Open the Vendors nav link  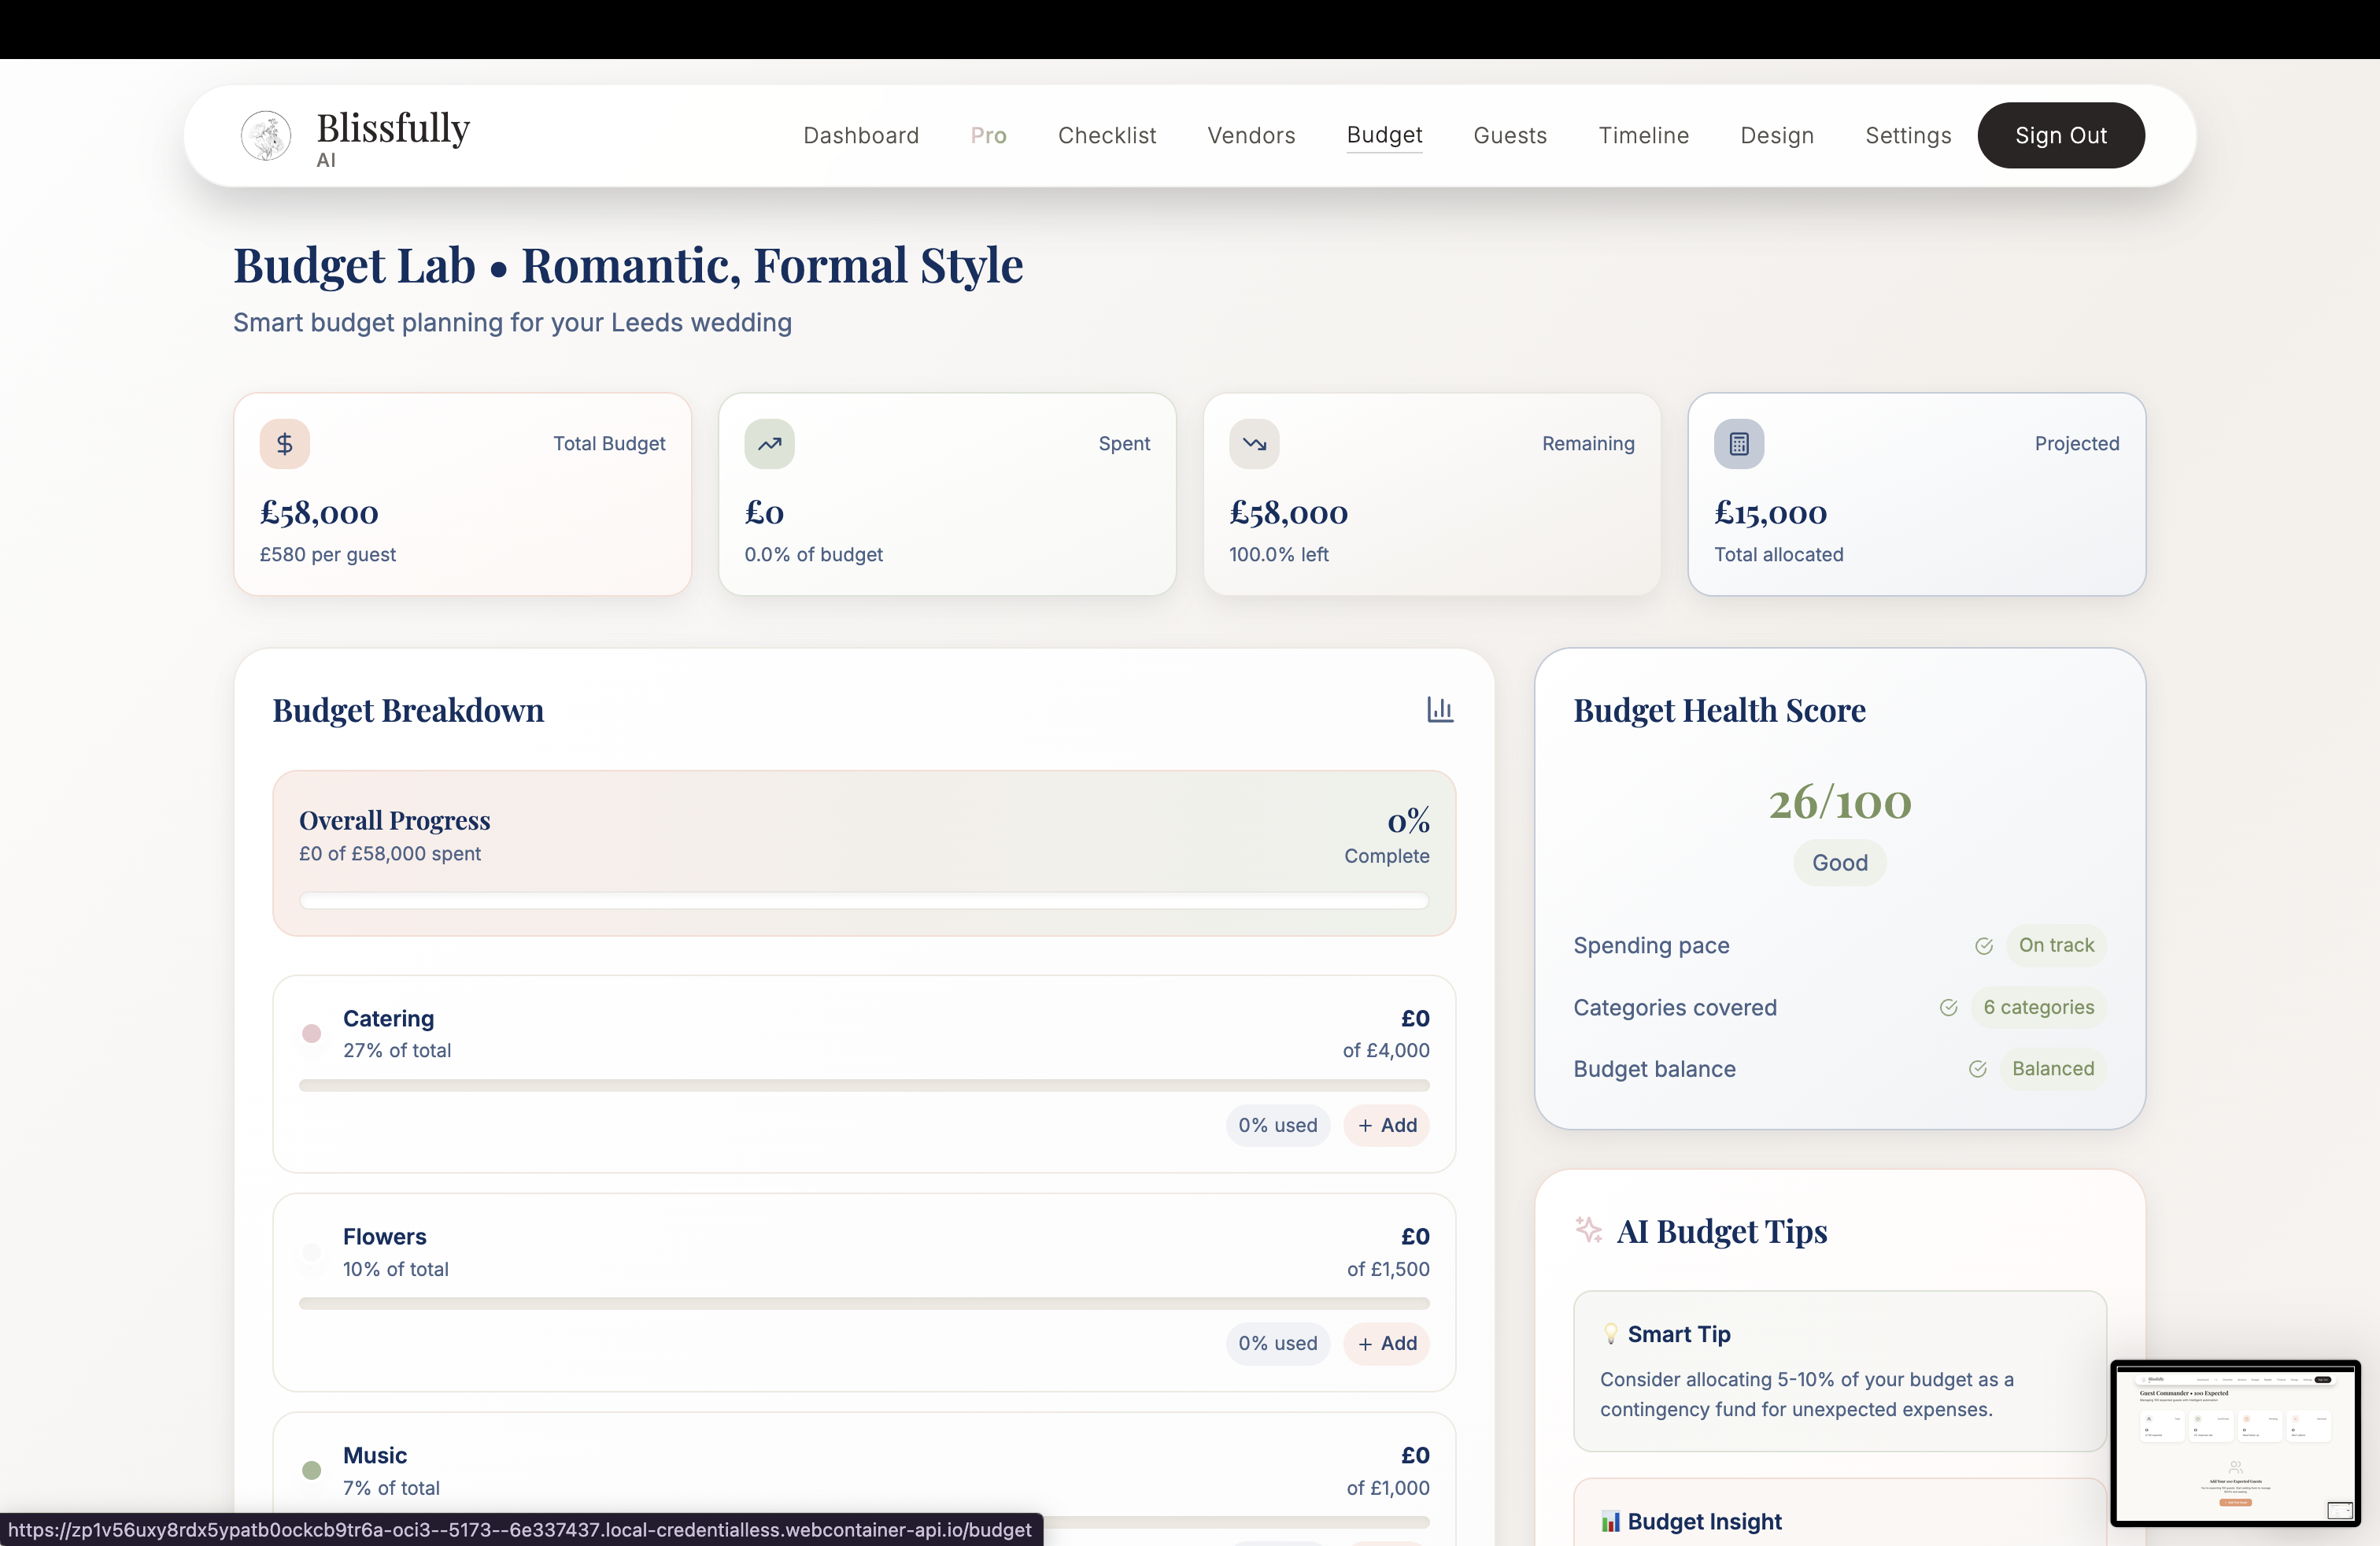pos(1251,136)
